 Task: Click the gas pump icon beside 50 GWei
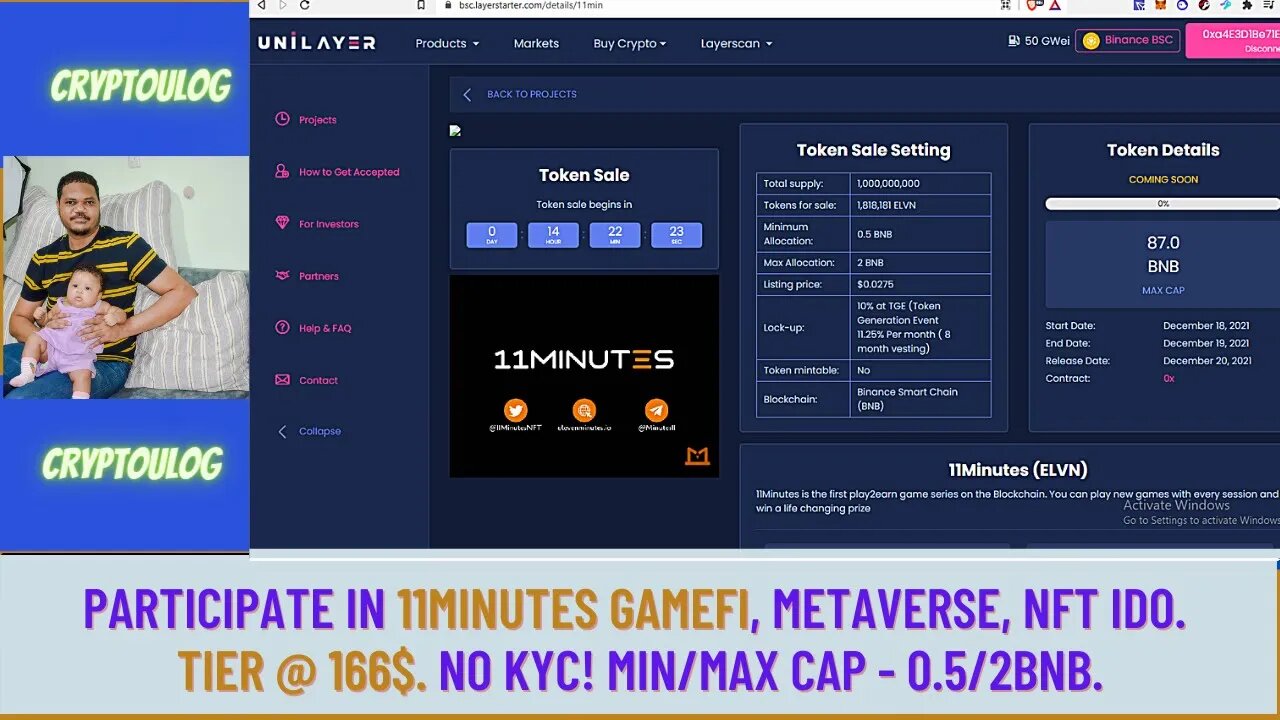tap(1014, 41)
